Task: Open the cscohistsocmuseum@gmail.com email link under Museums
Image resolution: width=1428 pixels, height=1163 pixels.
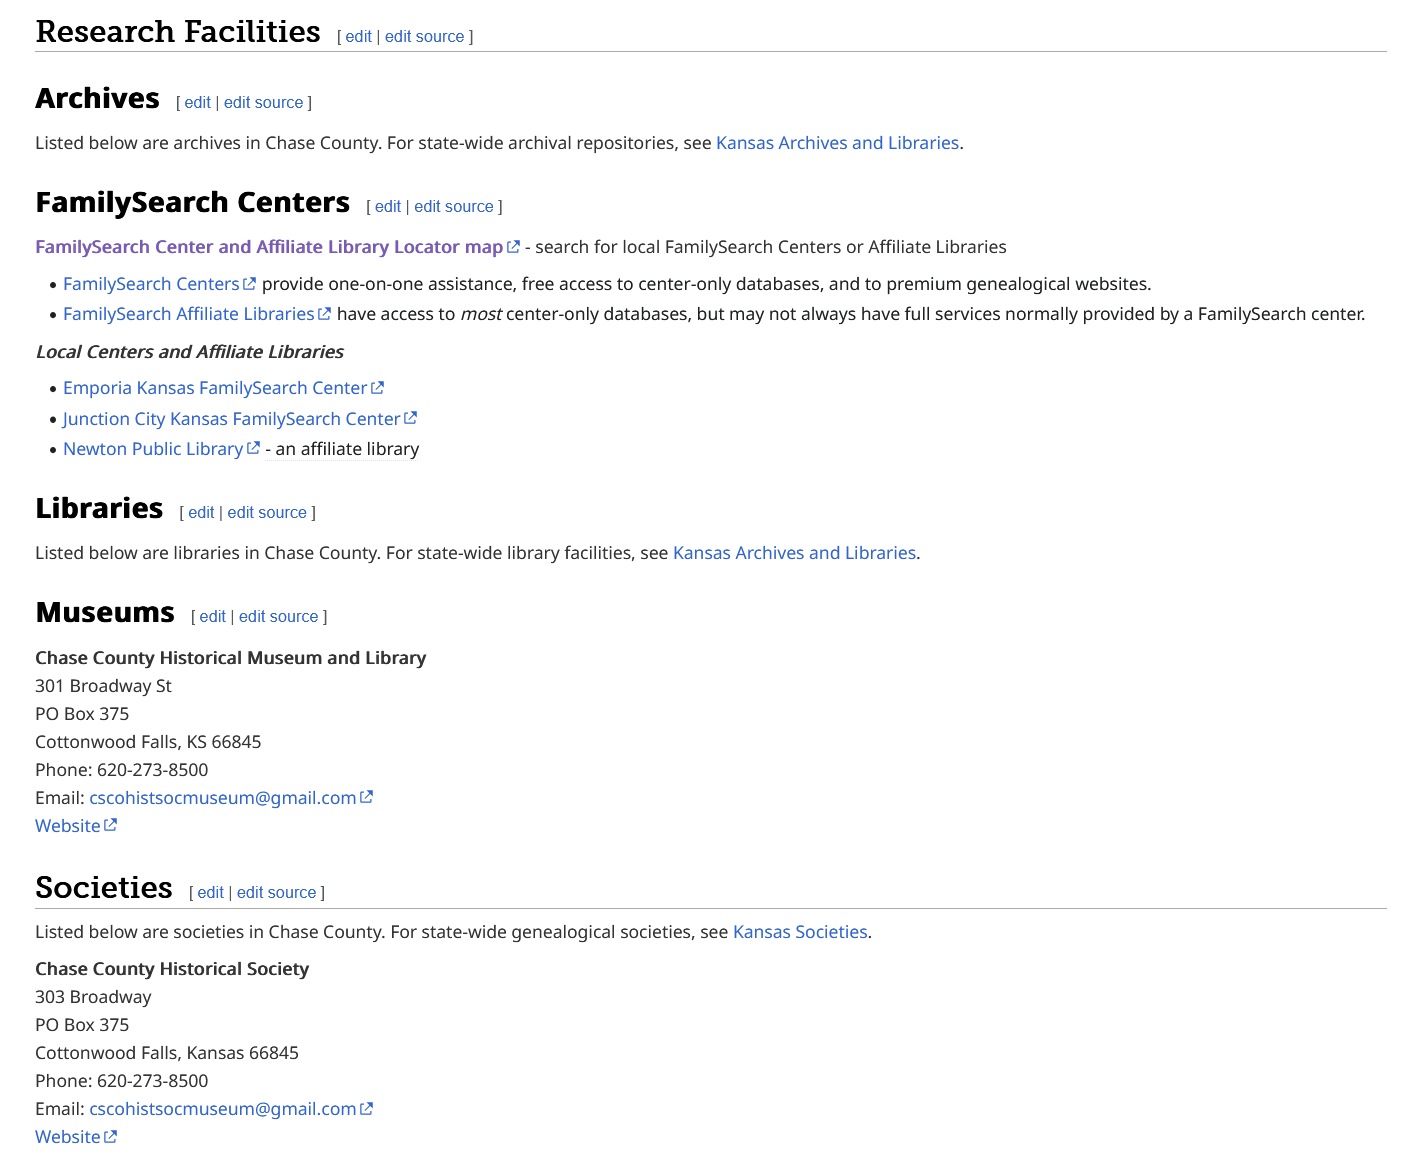Action: click(222, 797)
